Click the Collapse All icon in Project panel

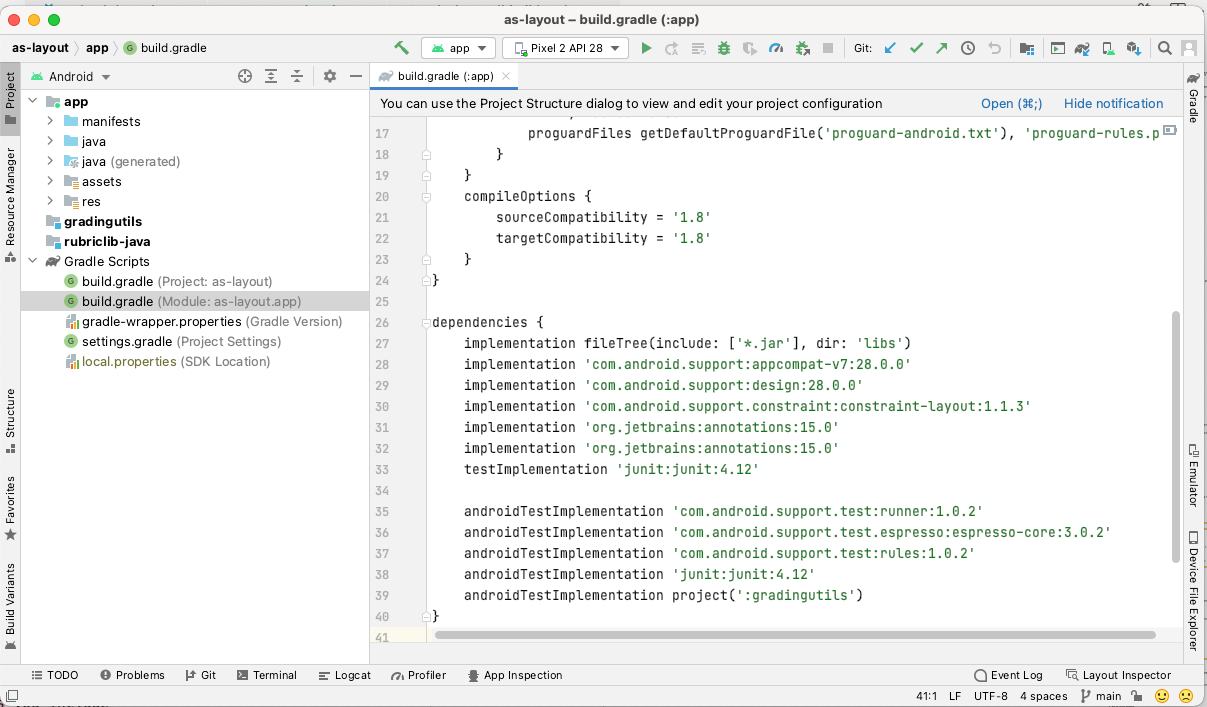(297, 76)
